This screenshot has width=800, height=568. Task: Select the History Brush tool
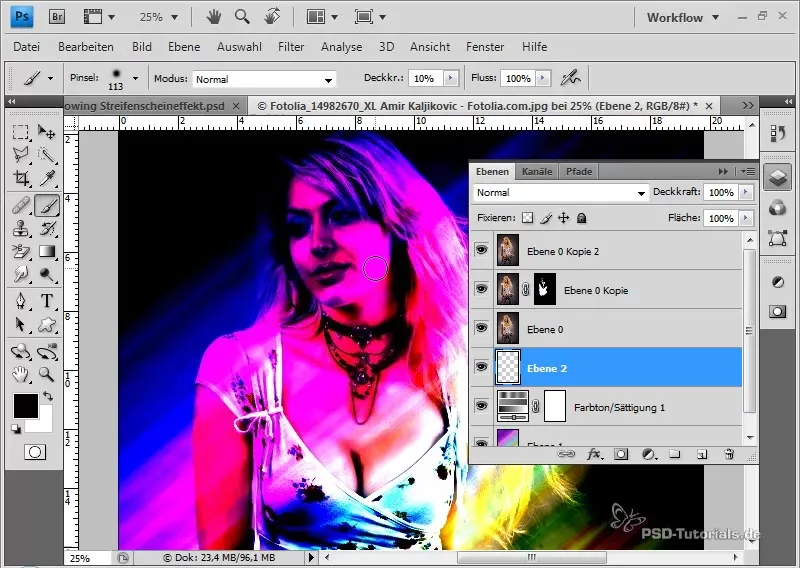[x=47, y=229]
